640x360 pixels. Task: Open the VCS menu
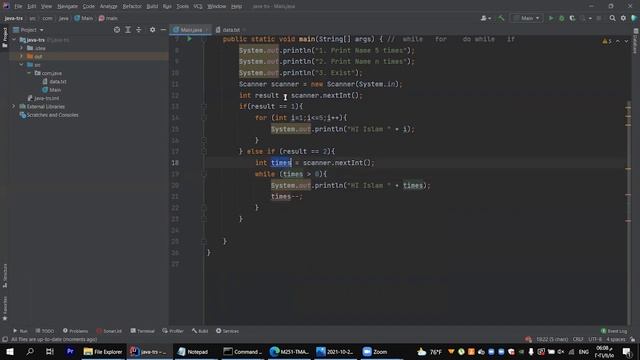[198, 7]
